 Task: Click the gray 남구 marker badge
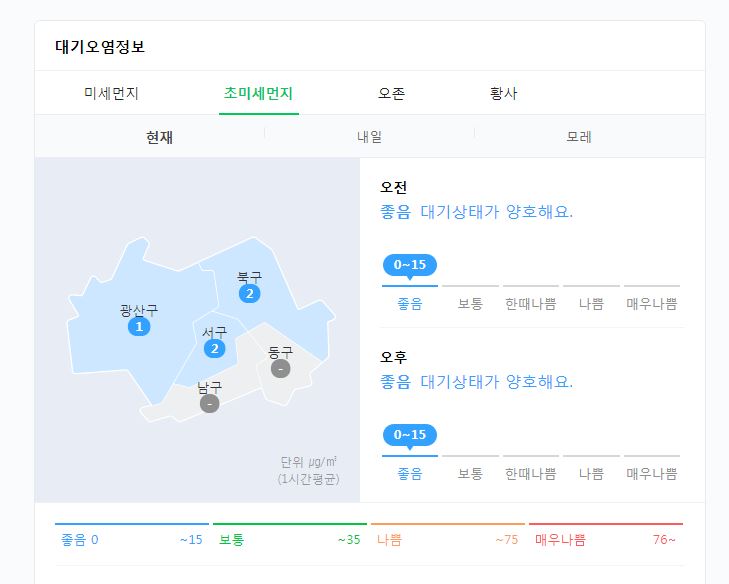[209, 403]
